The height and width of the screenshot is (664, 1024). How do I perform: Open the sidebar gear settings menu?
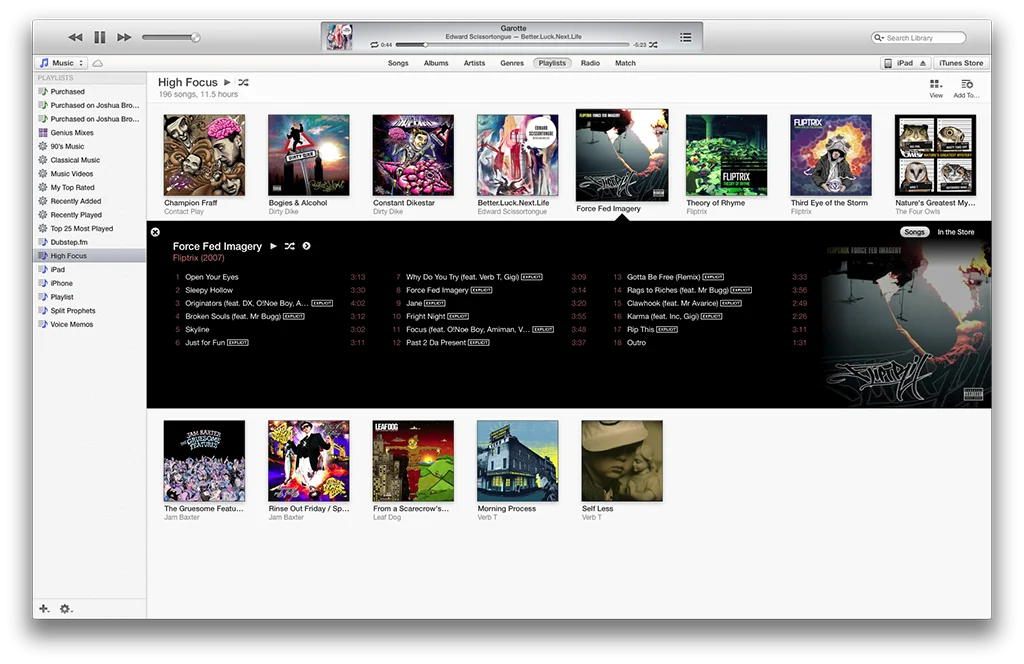coord(66,609)
